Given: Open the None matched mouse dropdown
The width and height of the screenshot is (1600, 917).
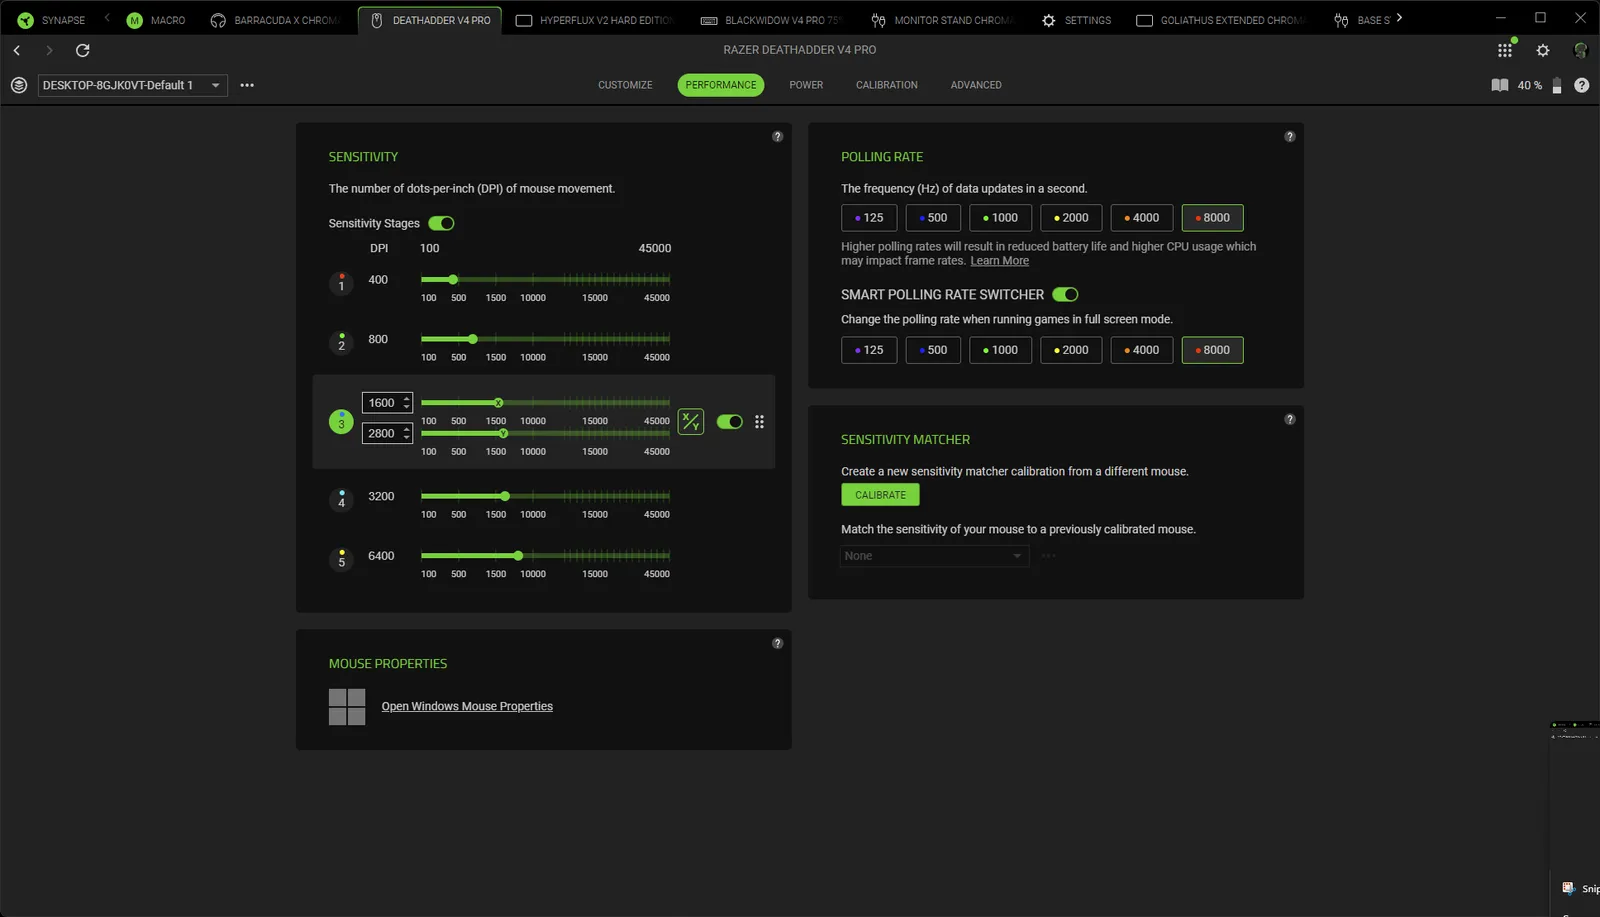Looking at the screenshot, I should [x=934, y=556].
